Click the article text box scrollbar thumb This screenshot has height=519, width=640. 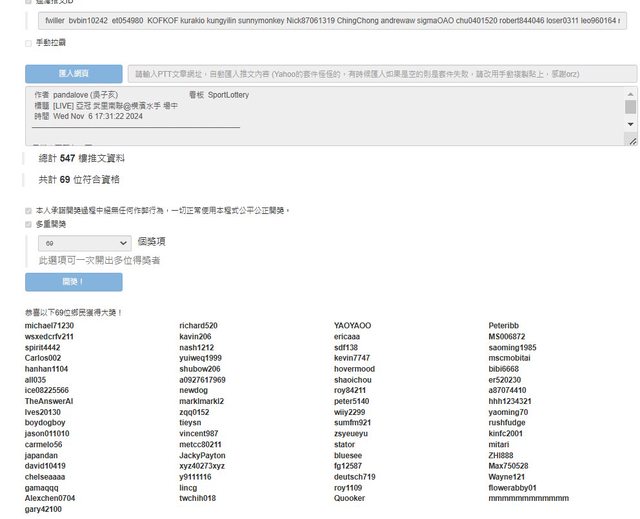pos(630,106)
